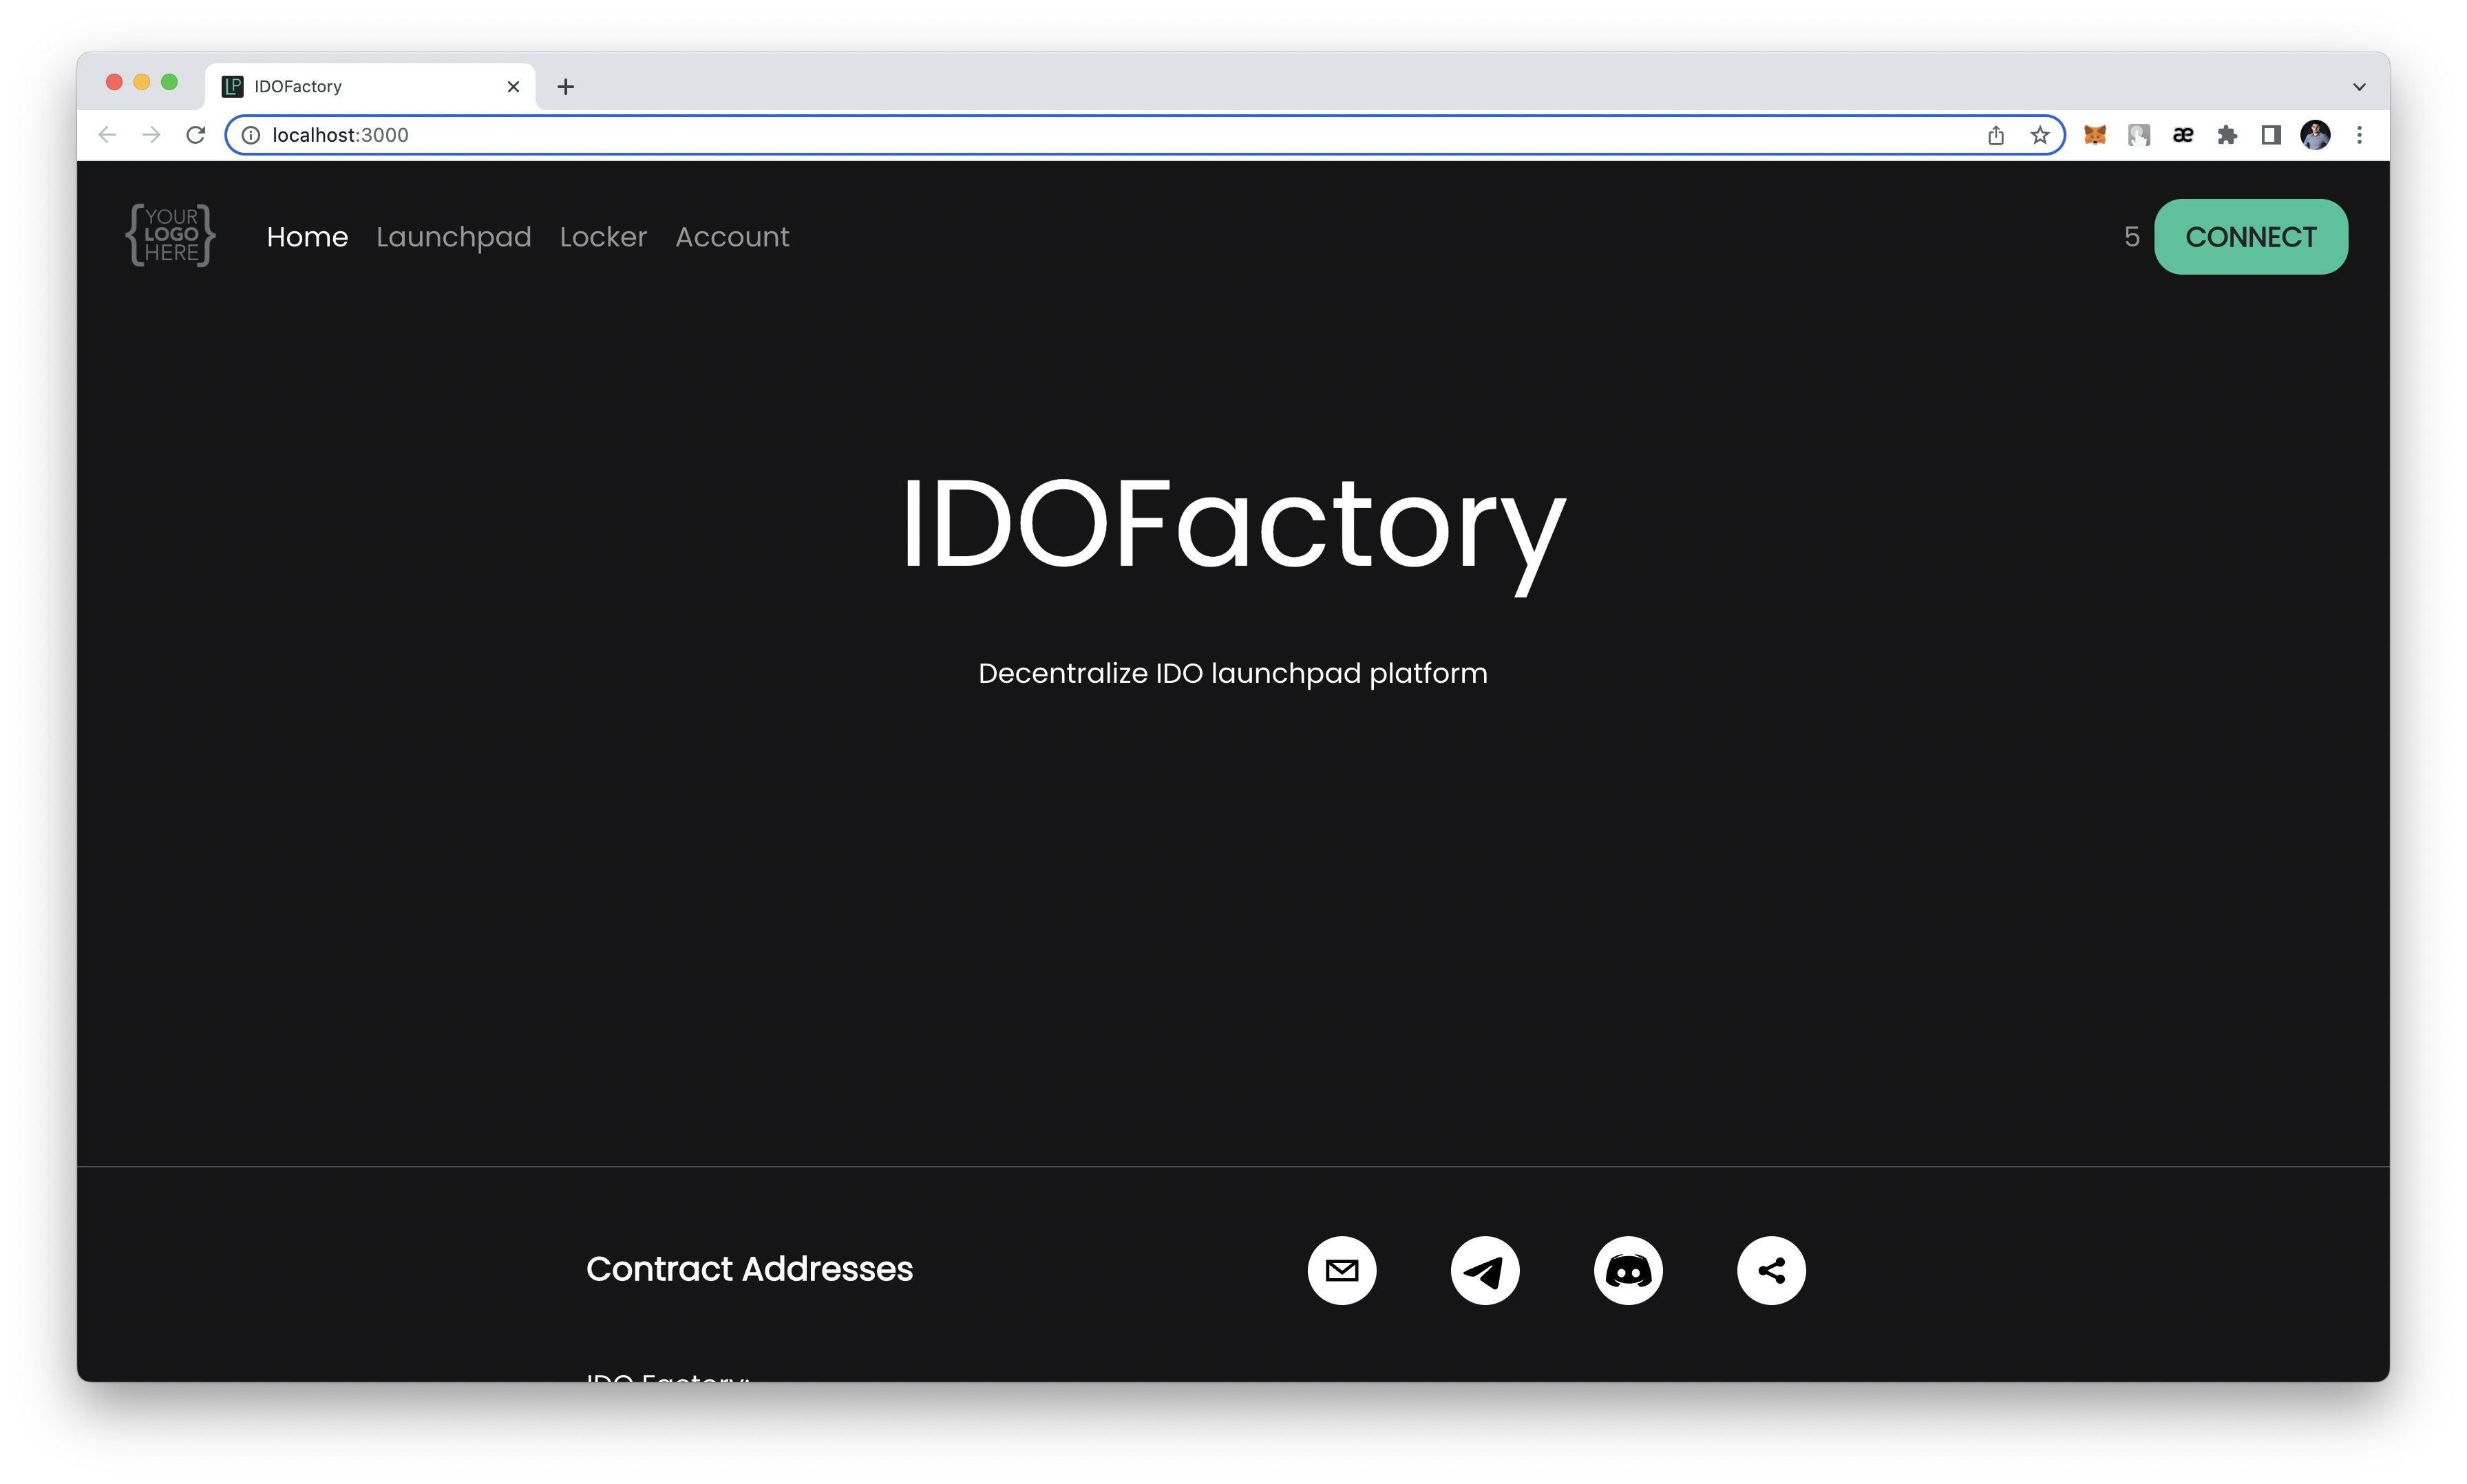Screen dimensions: 2467x1484
Task: Open the Discord social link icon
Action: 1627,1271
